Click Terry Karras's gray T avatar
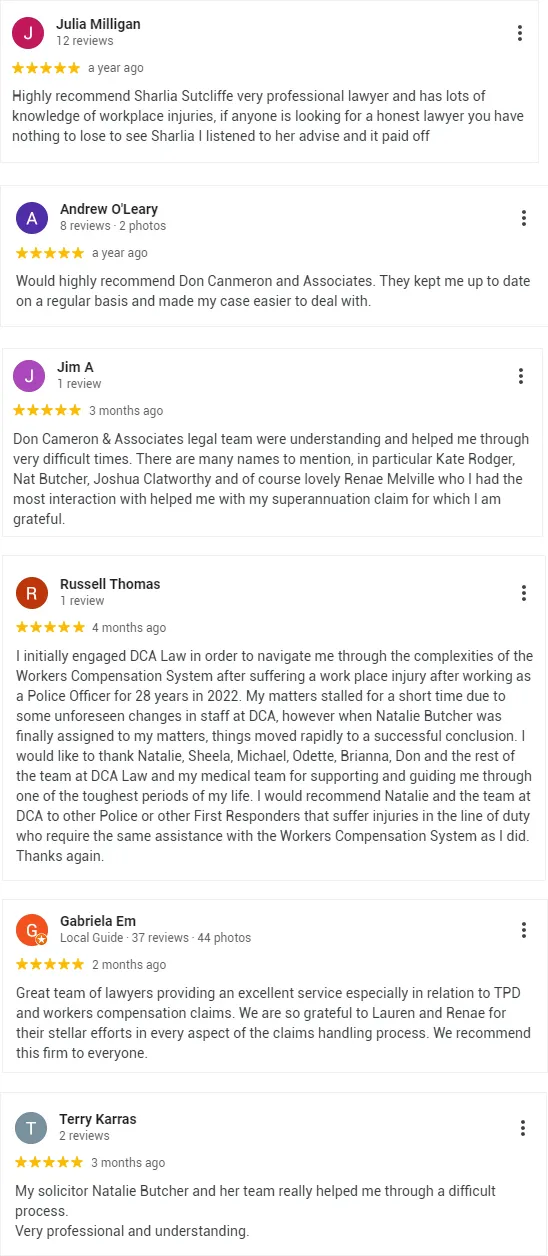Screen dimensions: 548x1256 point(31,1128)
